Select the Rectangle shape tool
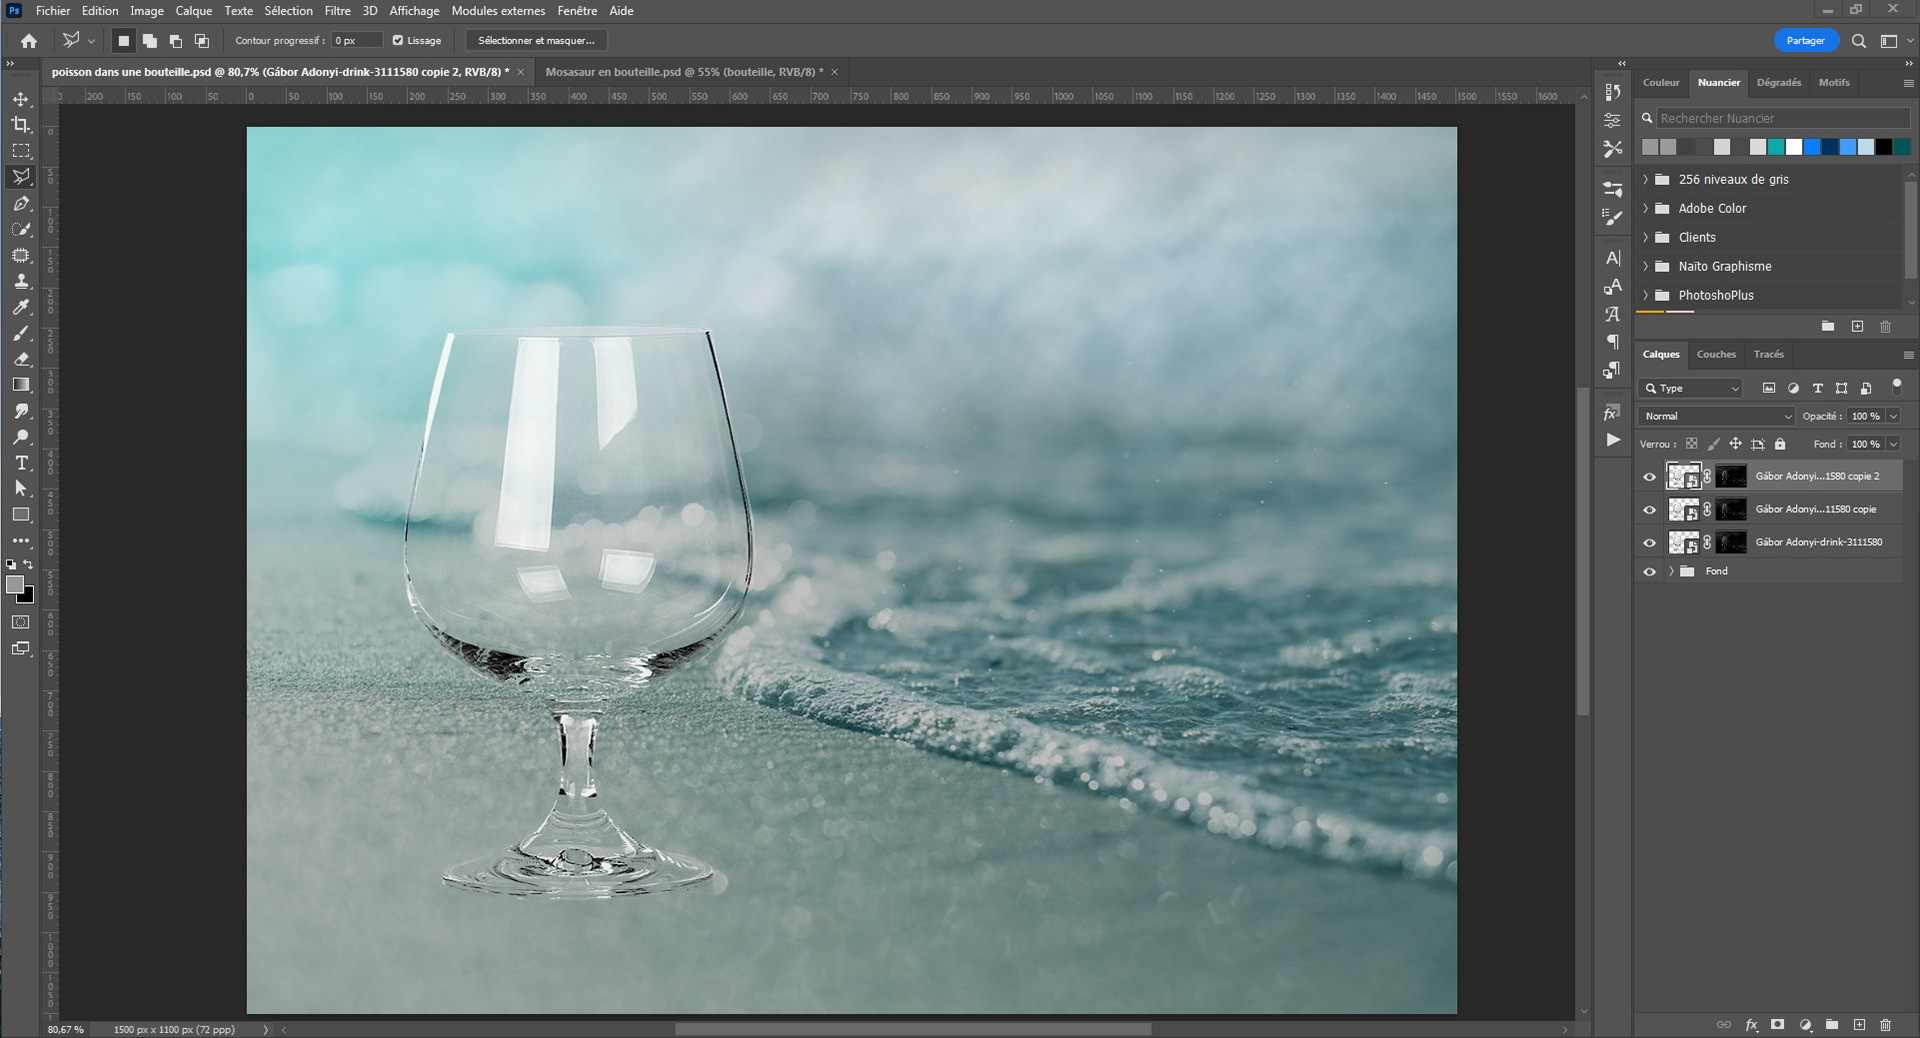 [21, 515]
